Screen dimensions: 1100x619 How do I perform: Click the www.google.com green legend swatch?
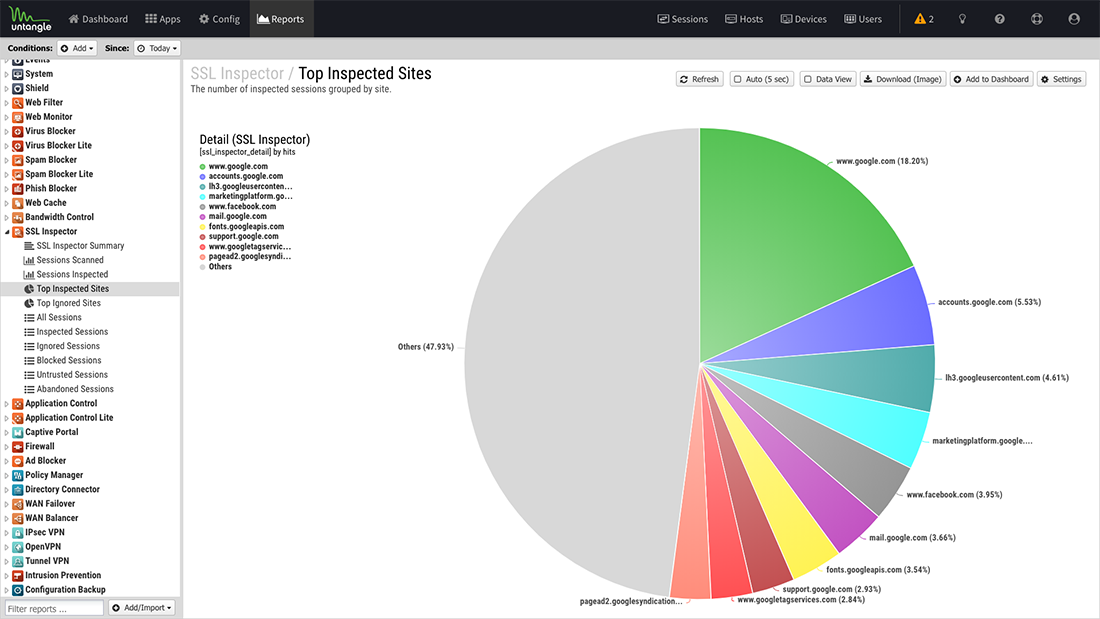pos(203,167)
